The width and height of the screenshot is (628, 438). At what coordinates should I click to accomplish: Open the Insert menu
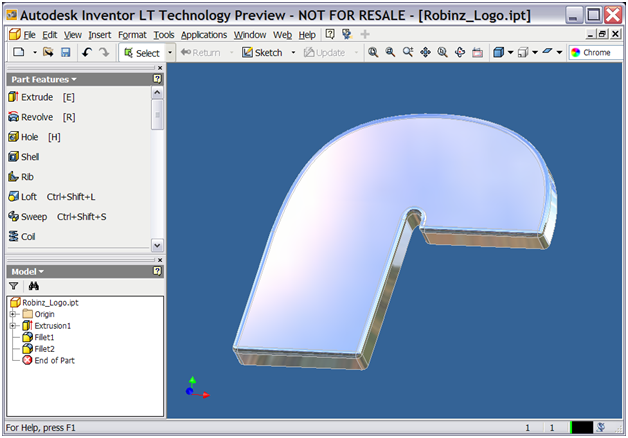pyautogui.click(x=100, y=35)
